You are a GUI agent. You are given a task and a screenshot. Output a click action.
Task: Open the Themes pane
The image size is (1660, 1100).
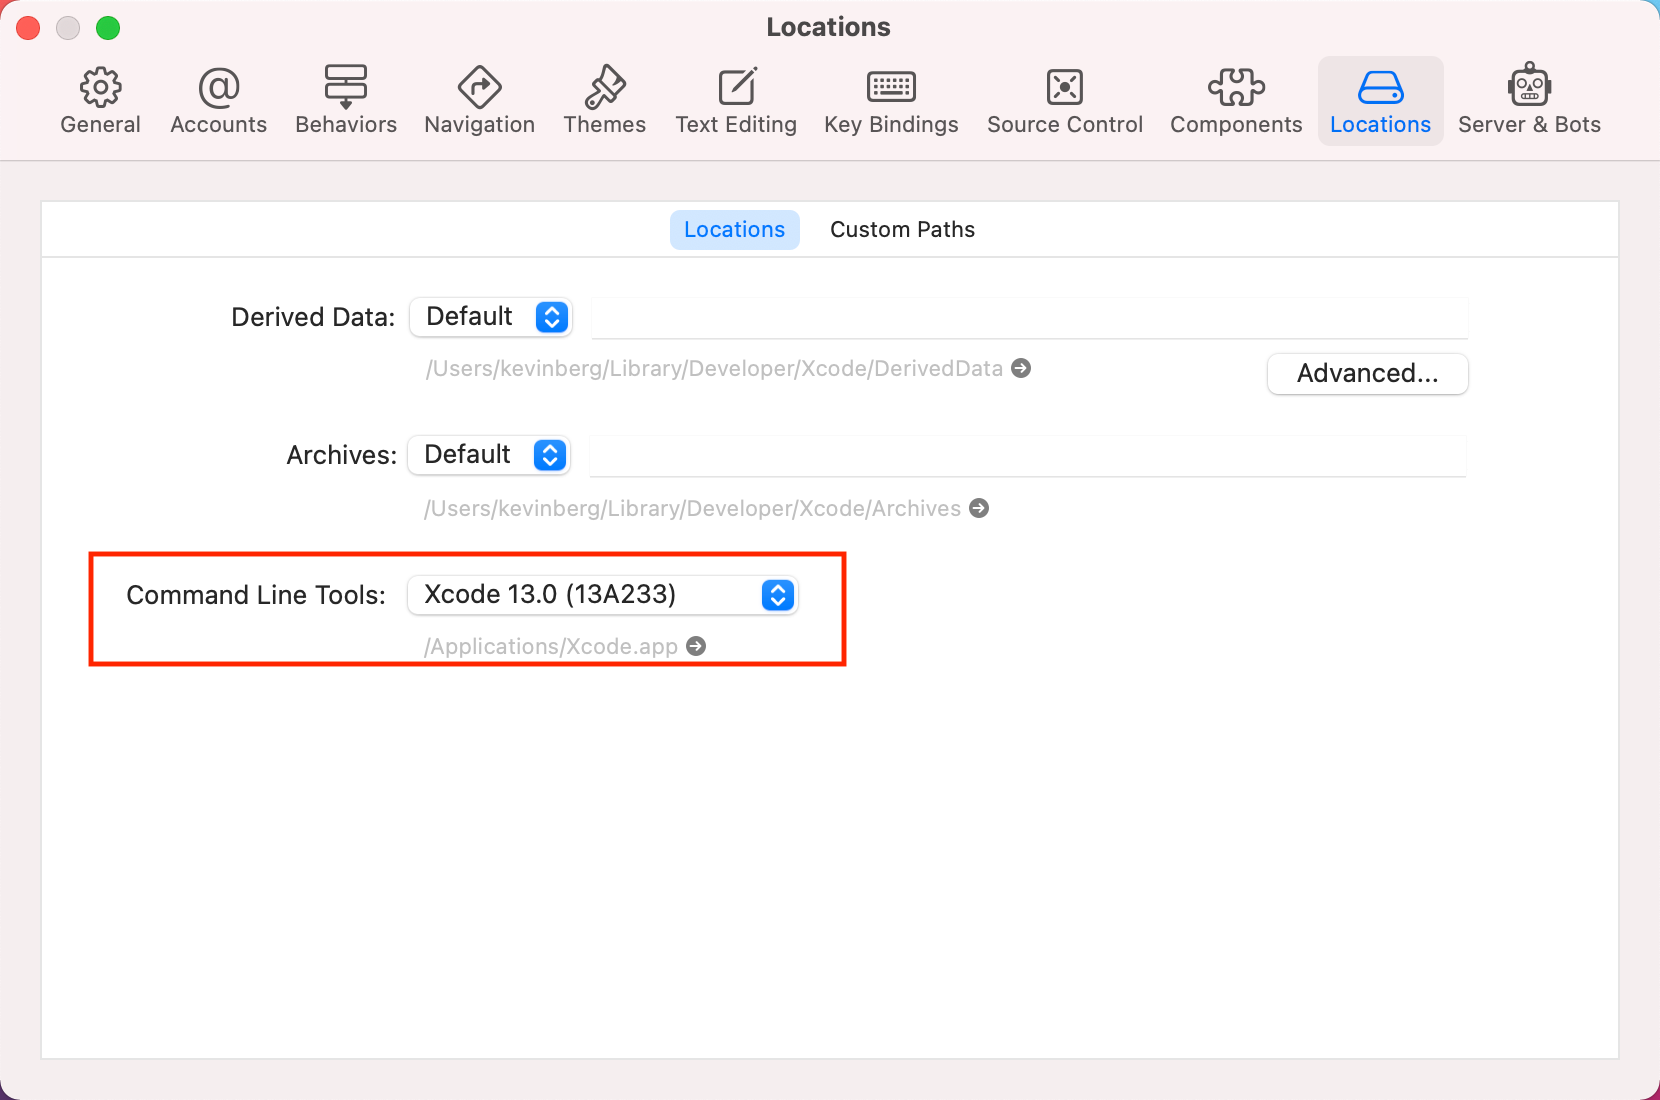coord(604,100)
